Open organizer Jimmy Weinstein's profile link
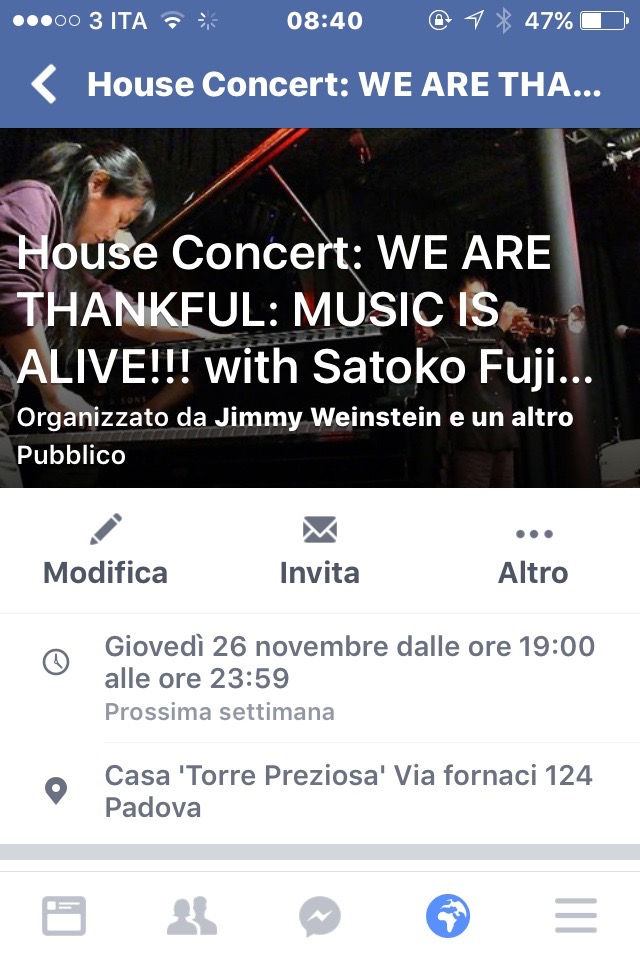The width and height of the screenshot is (640, 960). 328,417
